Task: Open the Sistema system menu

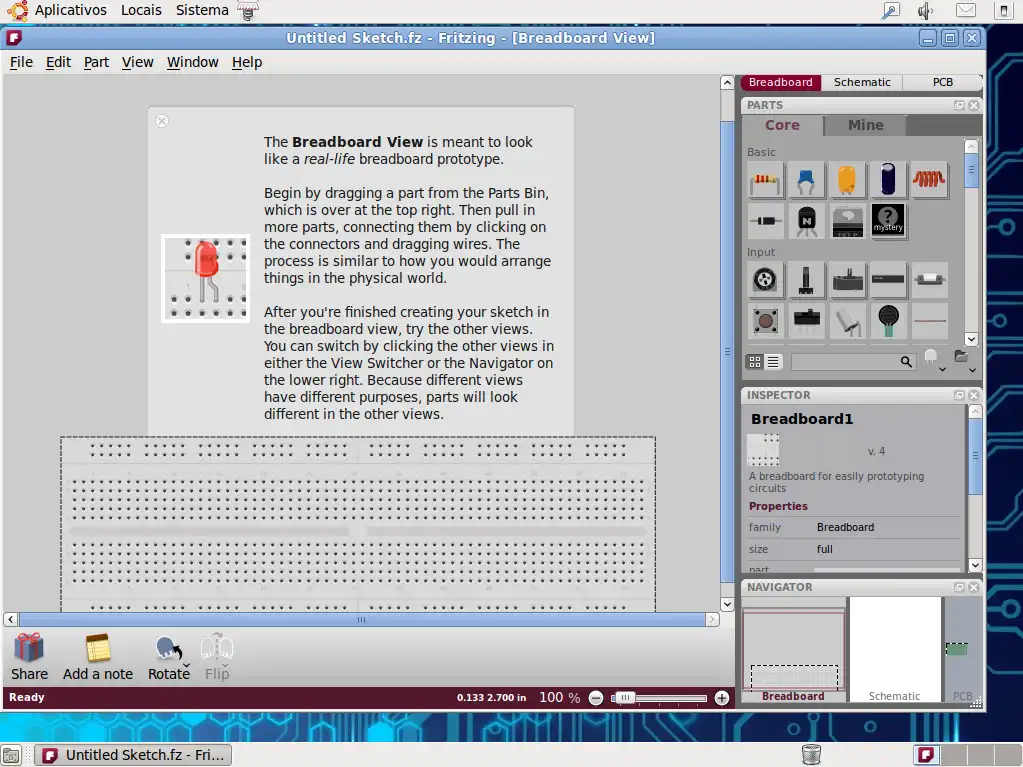Action: pyautogui.click(x=202, y=10)
